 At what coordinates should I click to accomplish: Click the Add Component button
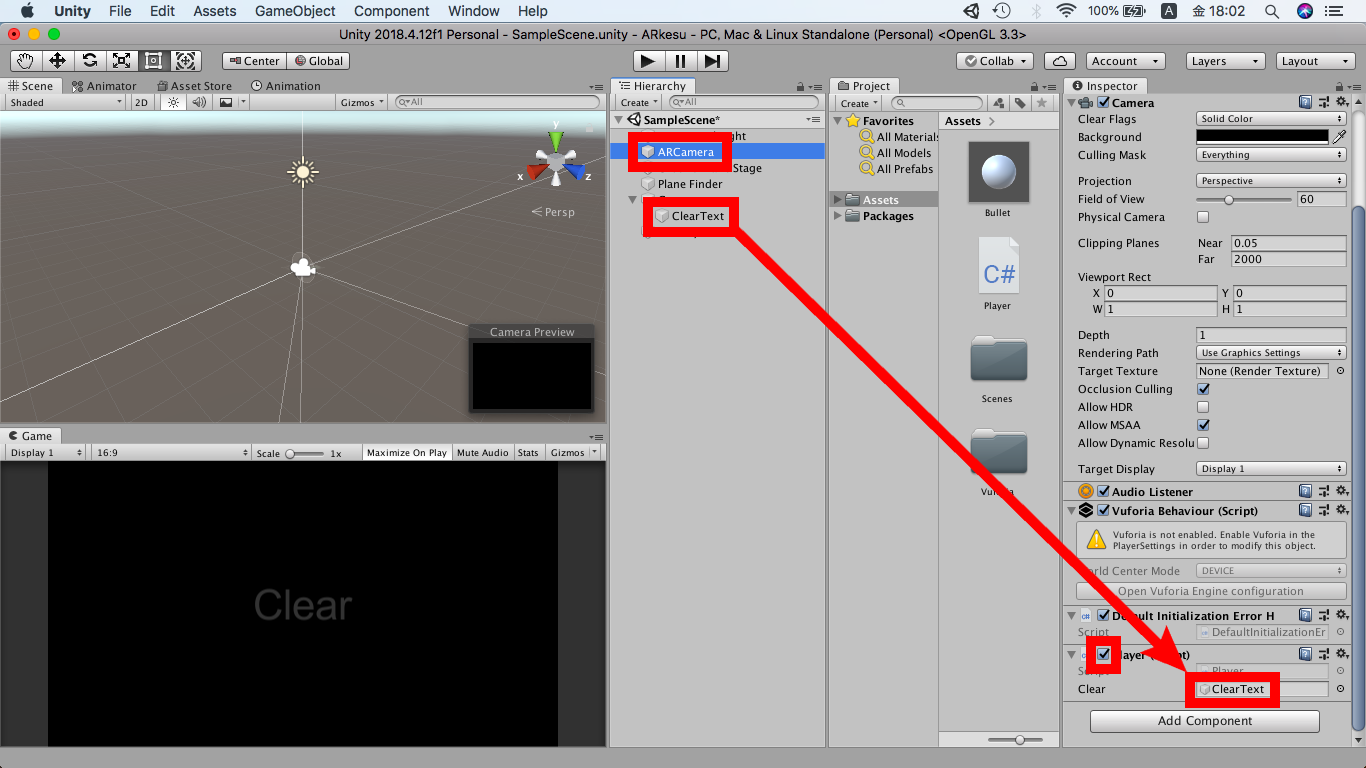pos(1205,721)
